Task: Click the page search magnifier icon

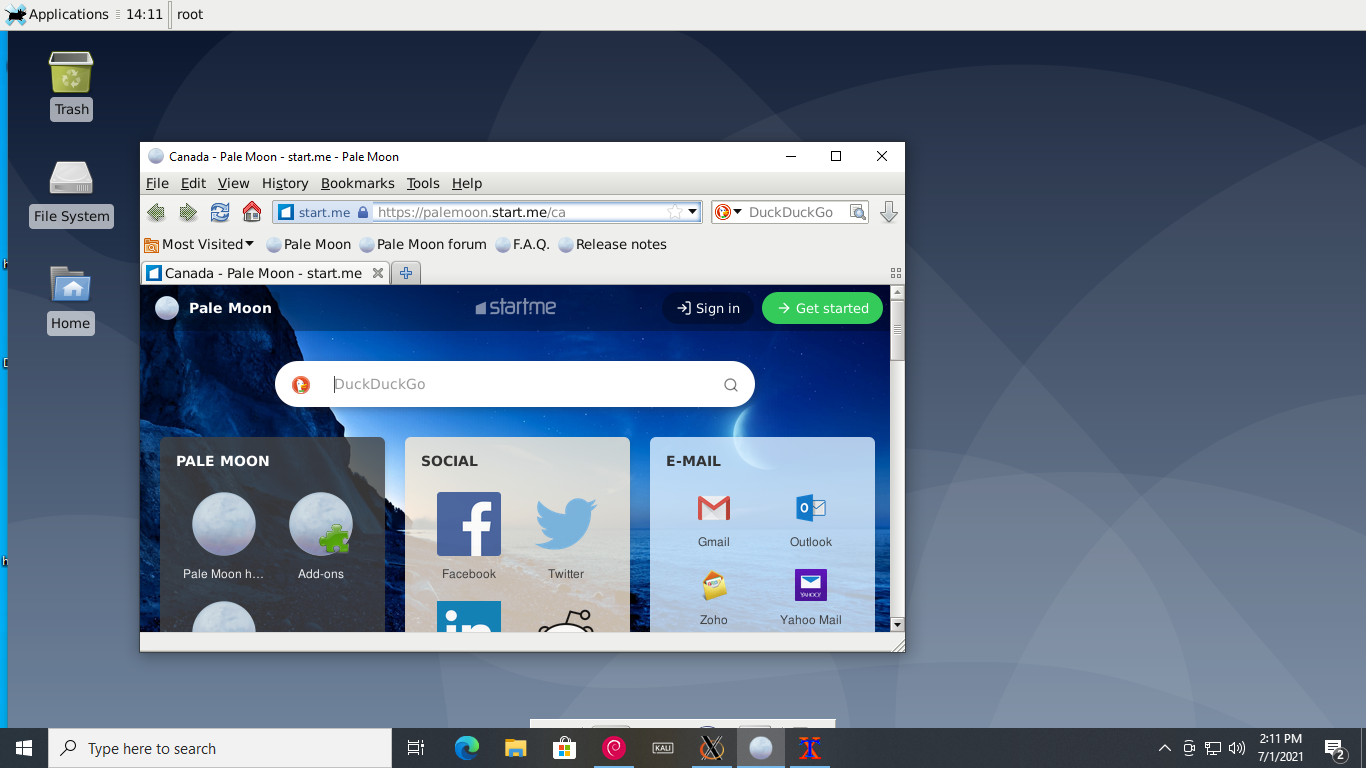Action: (x=731, y=384)
